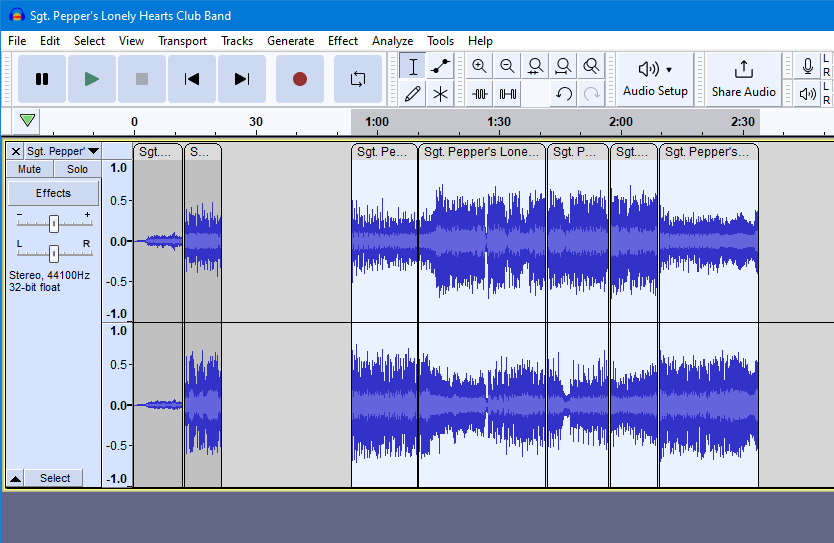Open the Effect menu

[x=342, y=41]
